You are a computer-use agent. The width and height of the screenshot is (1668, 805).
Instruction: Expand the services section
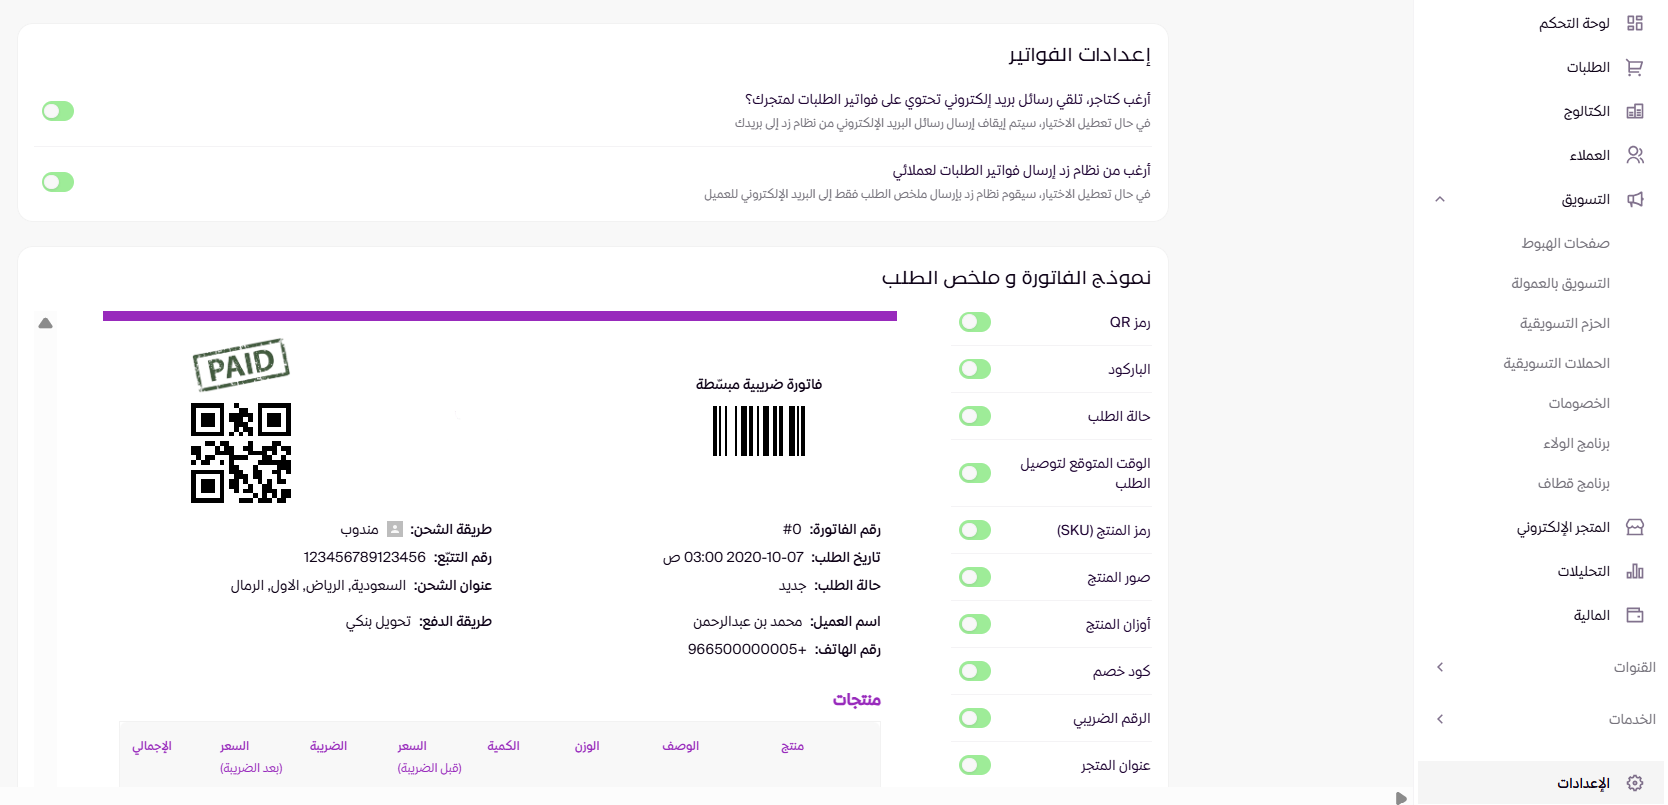coord(1440,719)
